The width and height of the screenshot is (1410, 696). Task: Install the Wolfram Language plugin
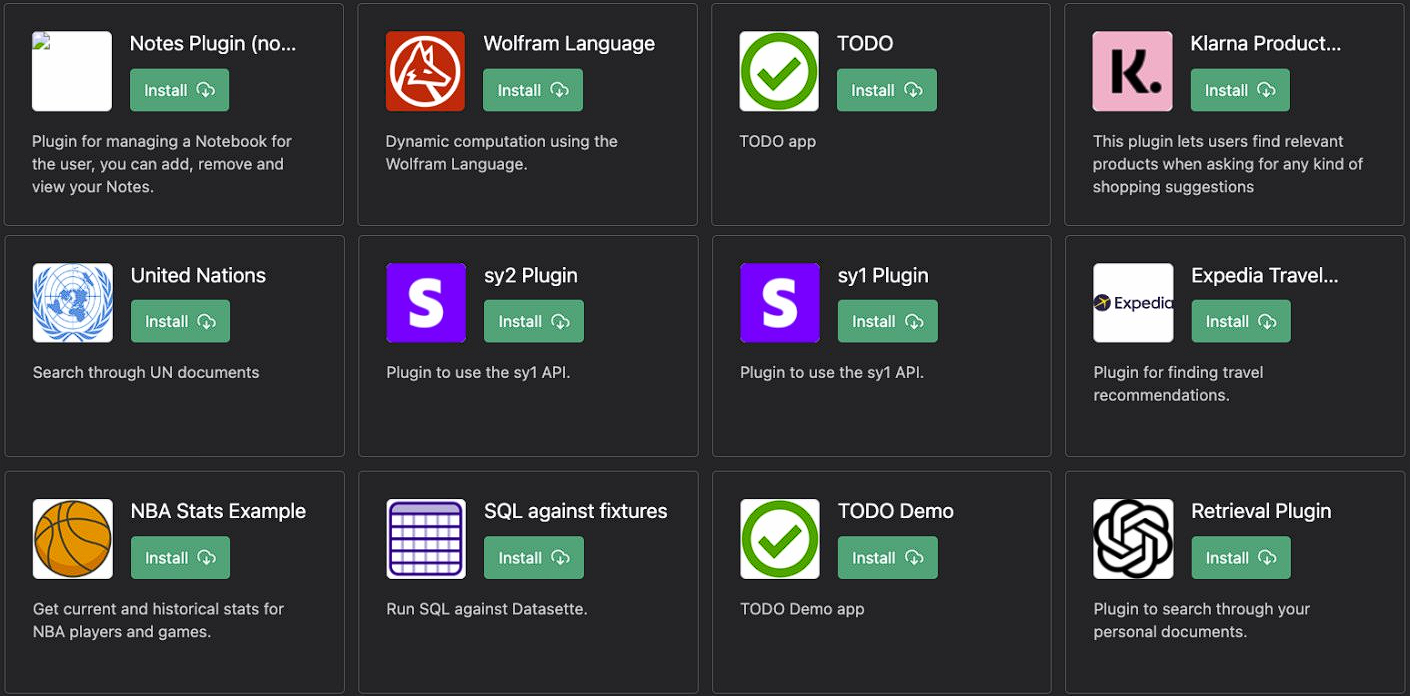point(533,90)
